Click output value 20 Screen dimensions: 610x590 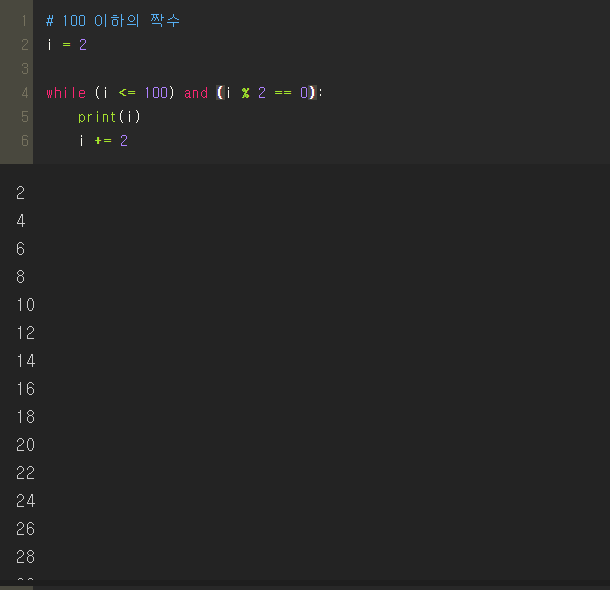[x=26, y=445]
